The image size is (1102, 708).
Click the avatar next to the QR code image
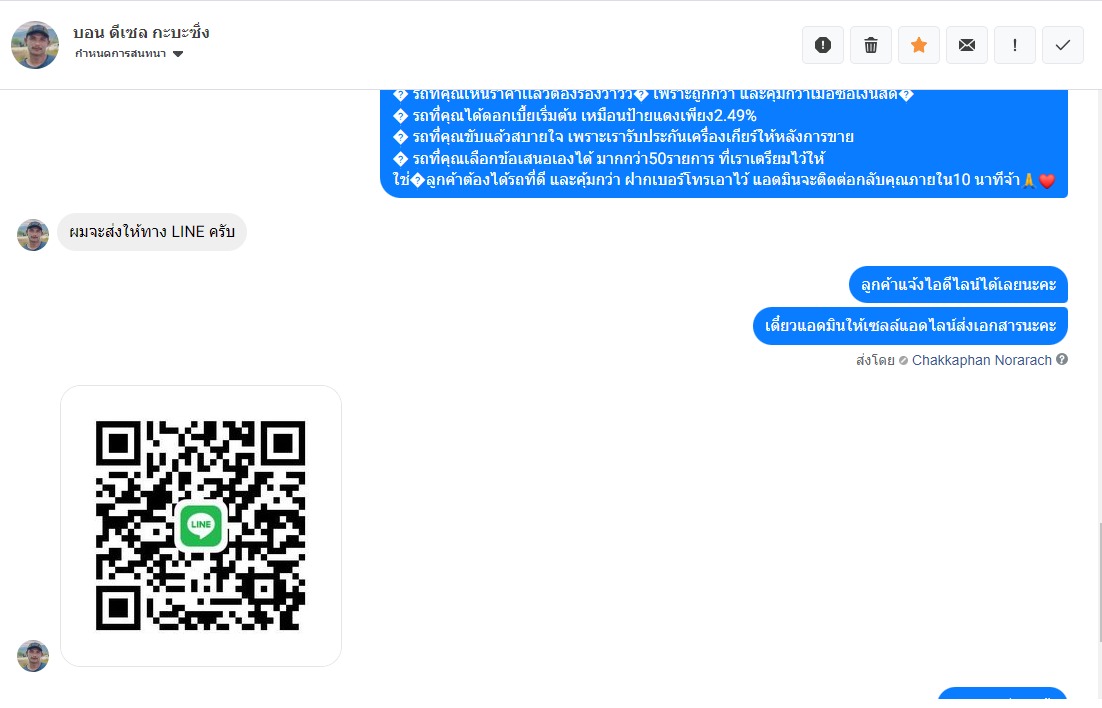click(33, 656)
